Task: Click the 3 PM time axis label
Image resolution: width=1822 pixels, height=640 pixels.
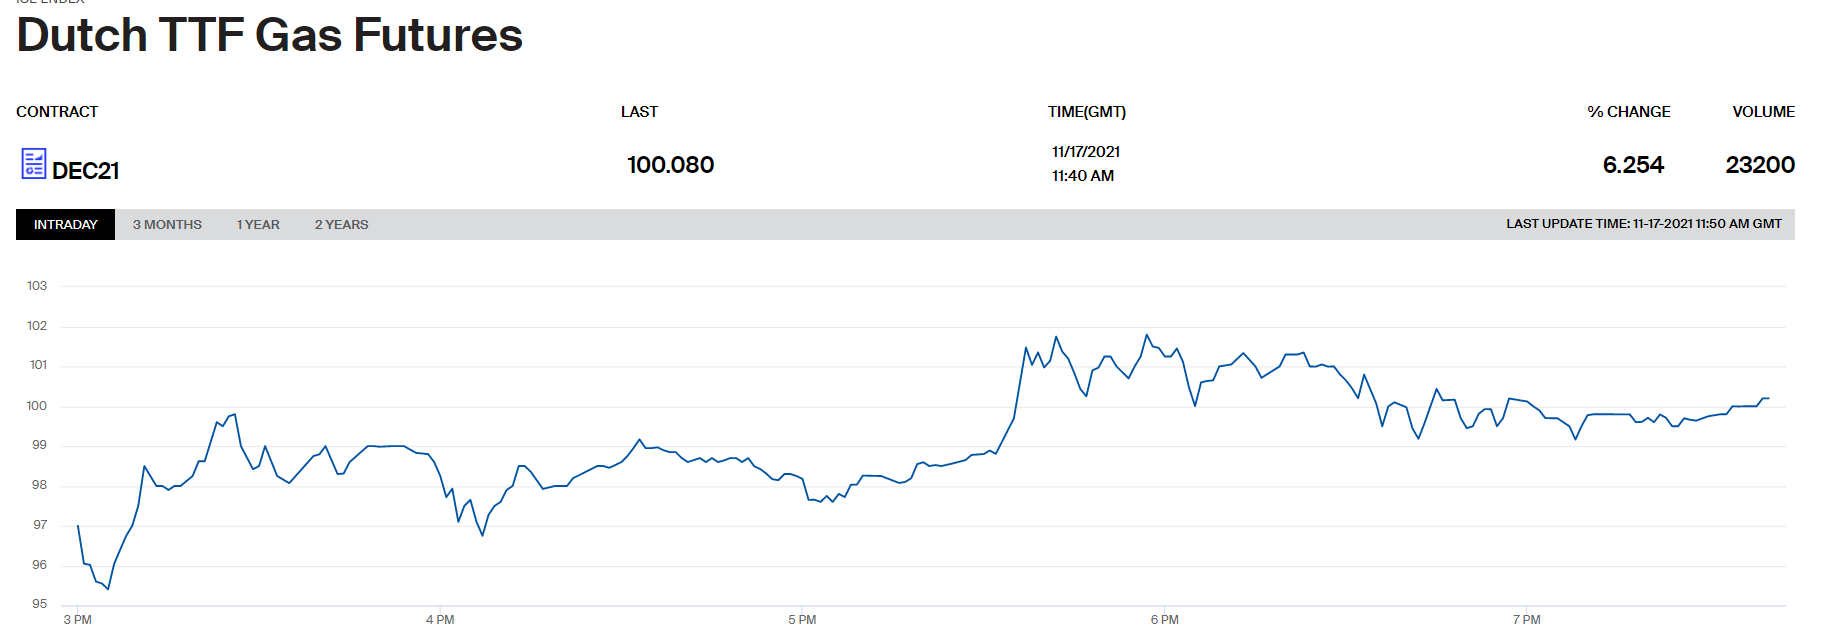Action: click(x=77, y=620)
